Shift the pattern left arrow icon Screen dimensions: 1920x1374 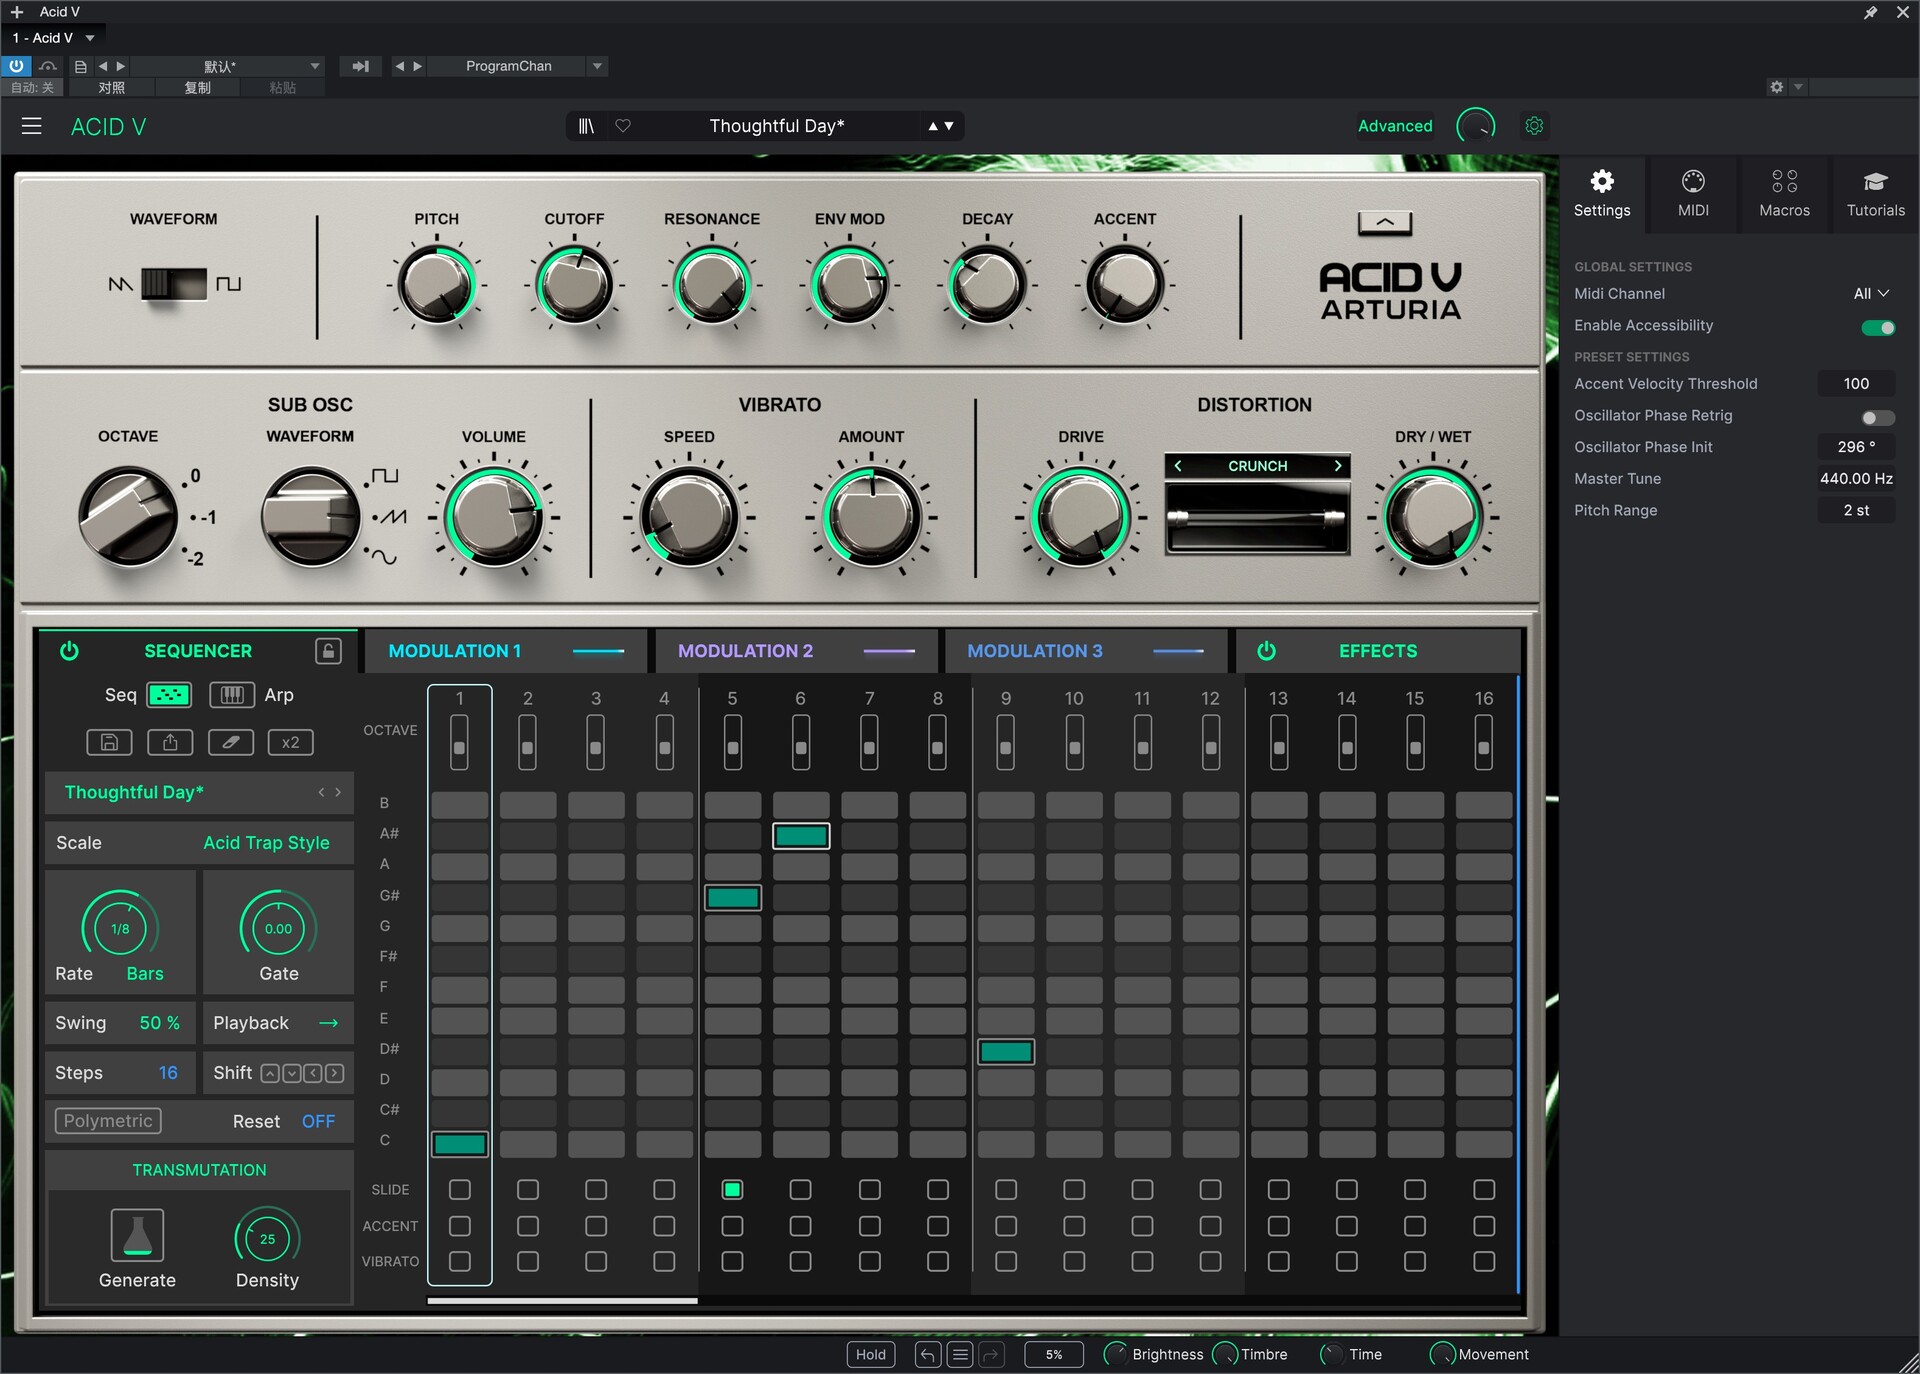[x=313, y=1073]
